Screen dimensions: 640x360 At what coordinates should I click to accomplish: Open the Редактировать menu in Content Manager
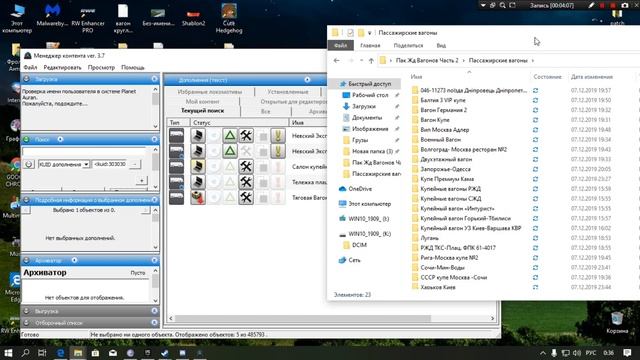point(62,67)
